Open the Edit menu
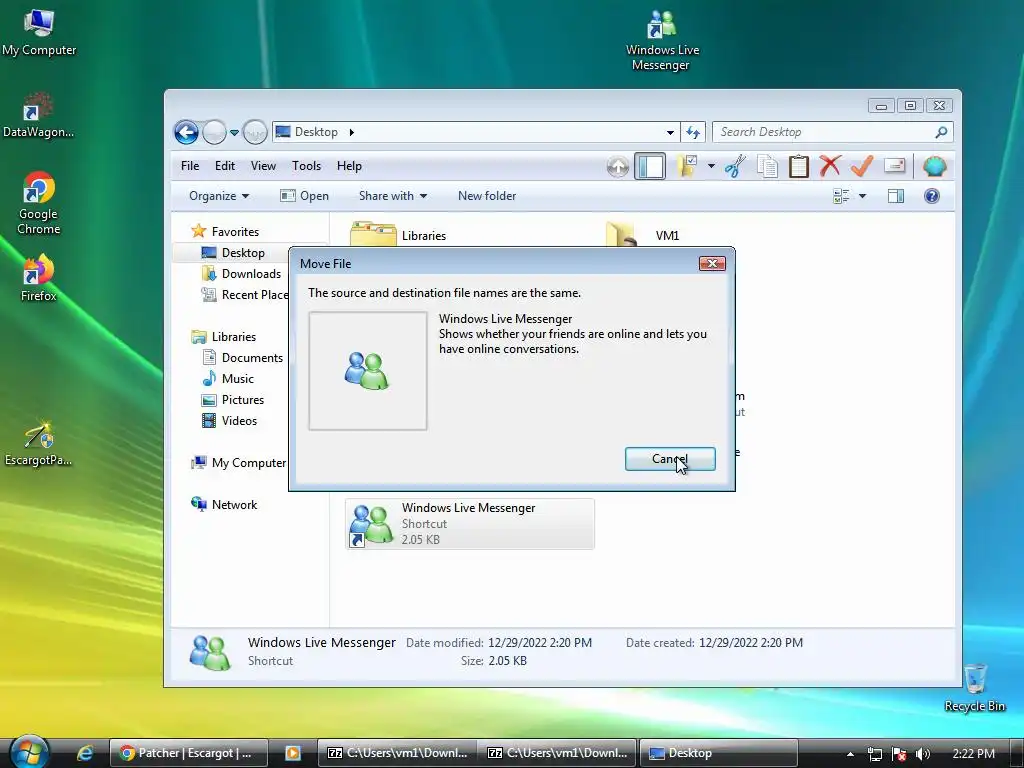Screen dimensions: 1024x768 pyautogui.click(x=225, y=166)
